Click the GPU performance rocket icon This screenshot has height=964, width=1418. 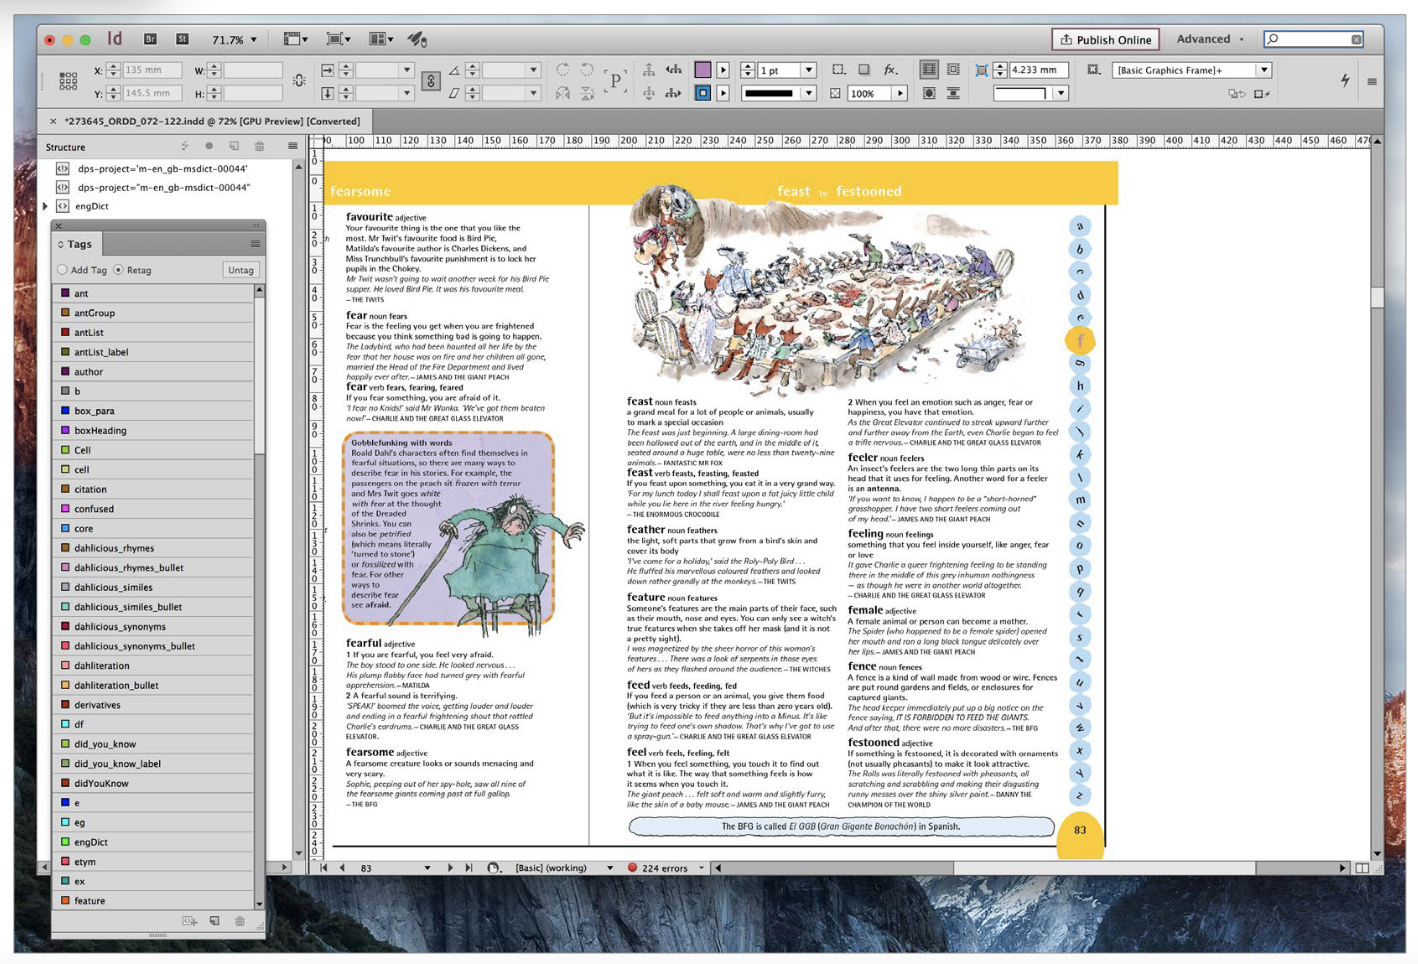coord(417,39)
